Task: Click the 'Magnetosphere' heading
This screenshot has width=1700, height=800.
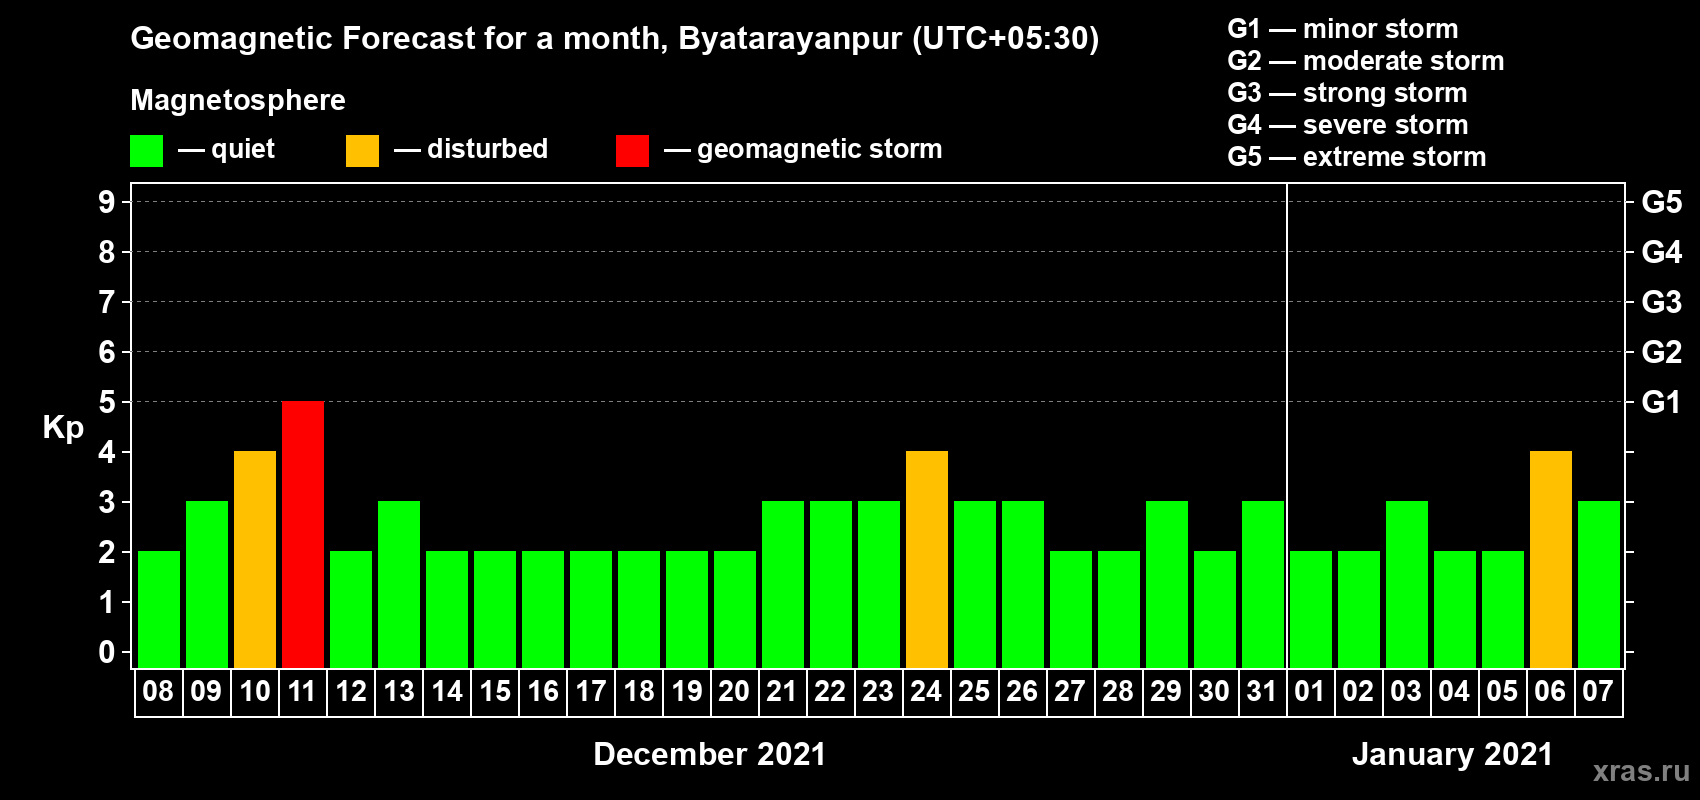Action: (238, 101)
